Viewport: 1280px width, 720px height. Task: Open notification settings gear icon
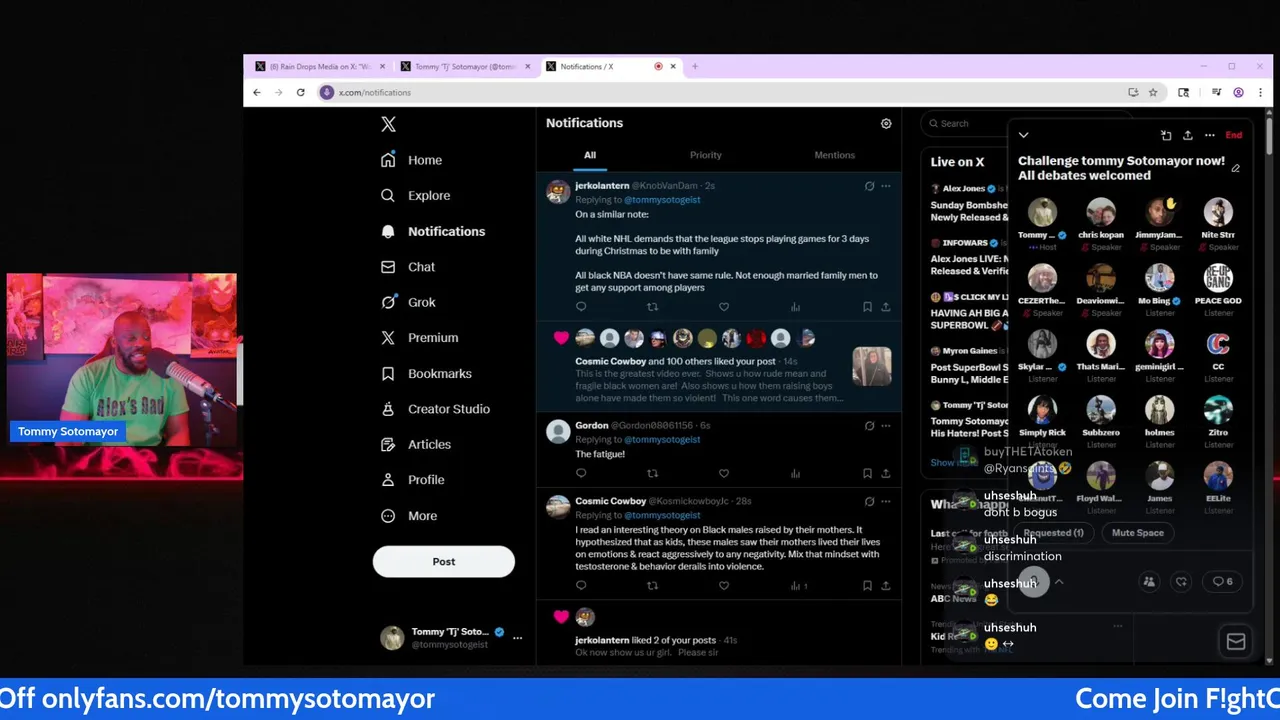[886, 123]
